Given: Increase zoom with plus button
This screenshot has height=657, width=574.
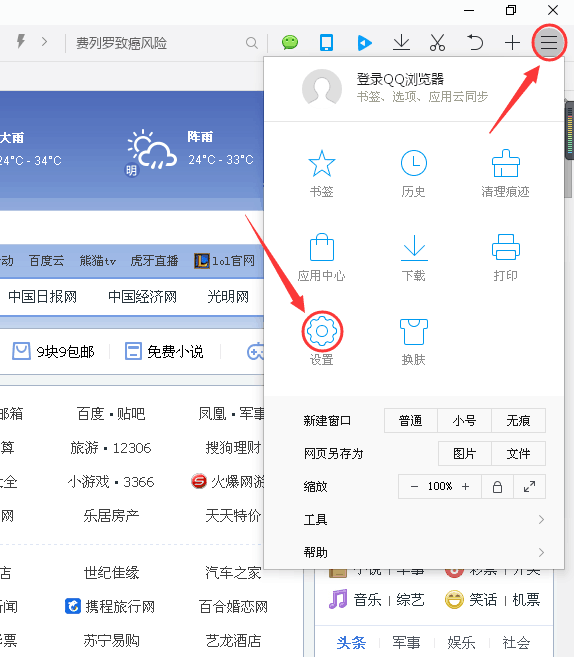Looking at the screenshot, I should 465,486.
